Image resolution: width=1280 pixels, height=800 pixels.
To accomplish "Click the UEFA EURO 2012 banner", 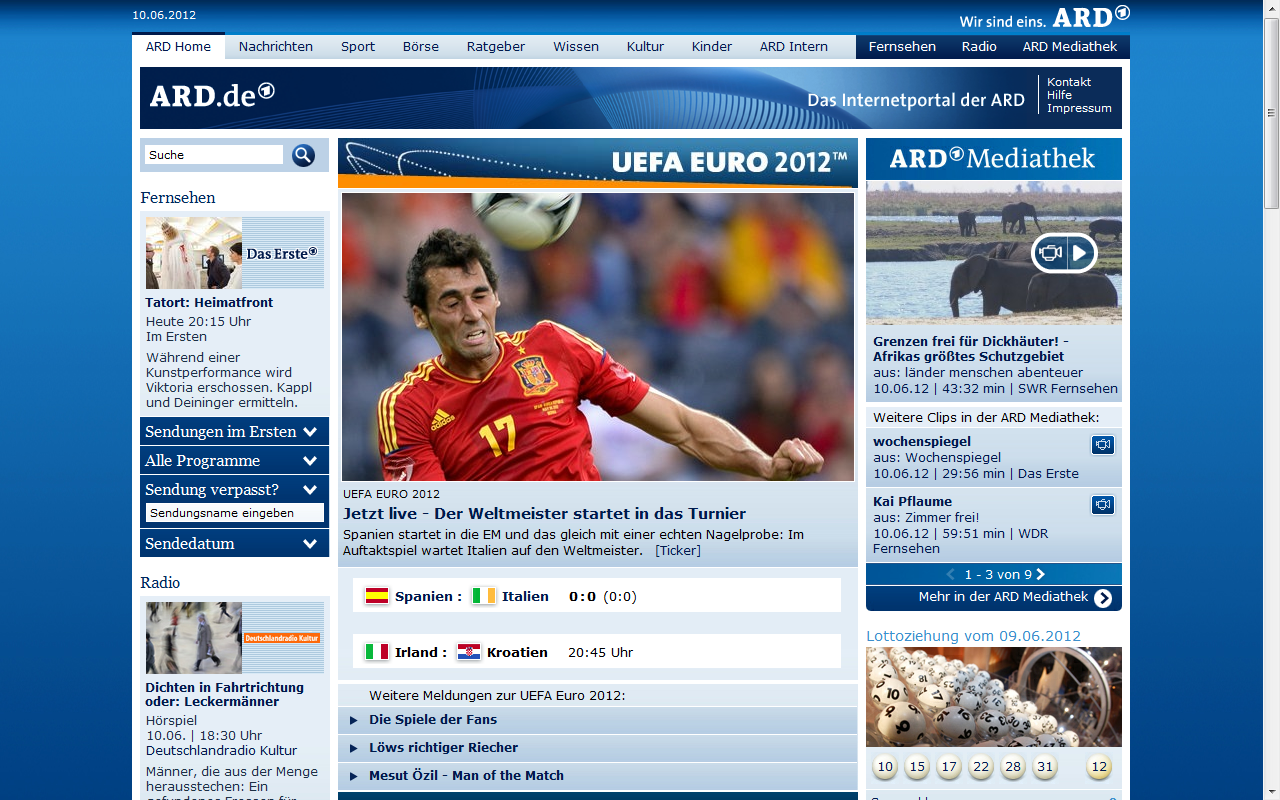I will (x=598, y=163).
